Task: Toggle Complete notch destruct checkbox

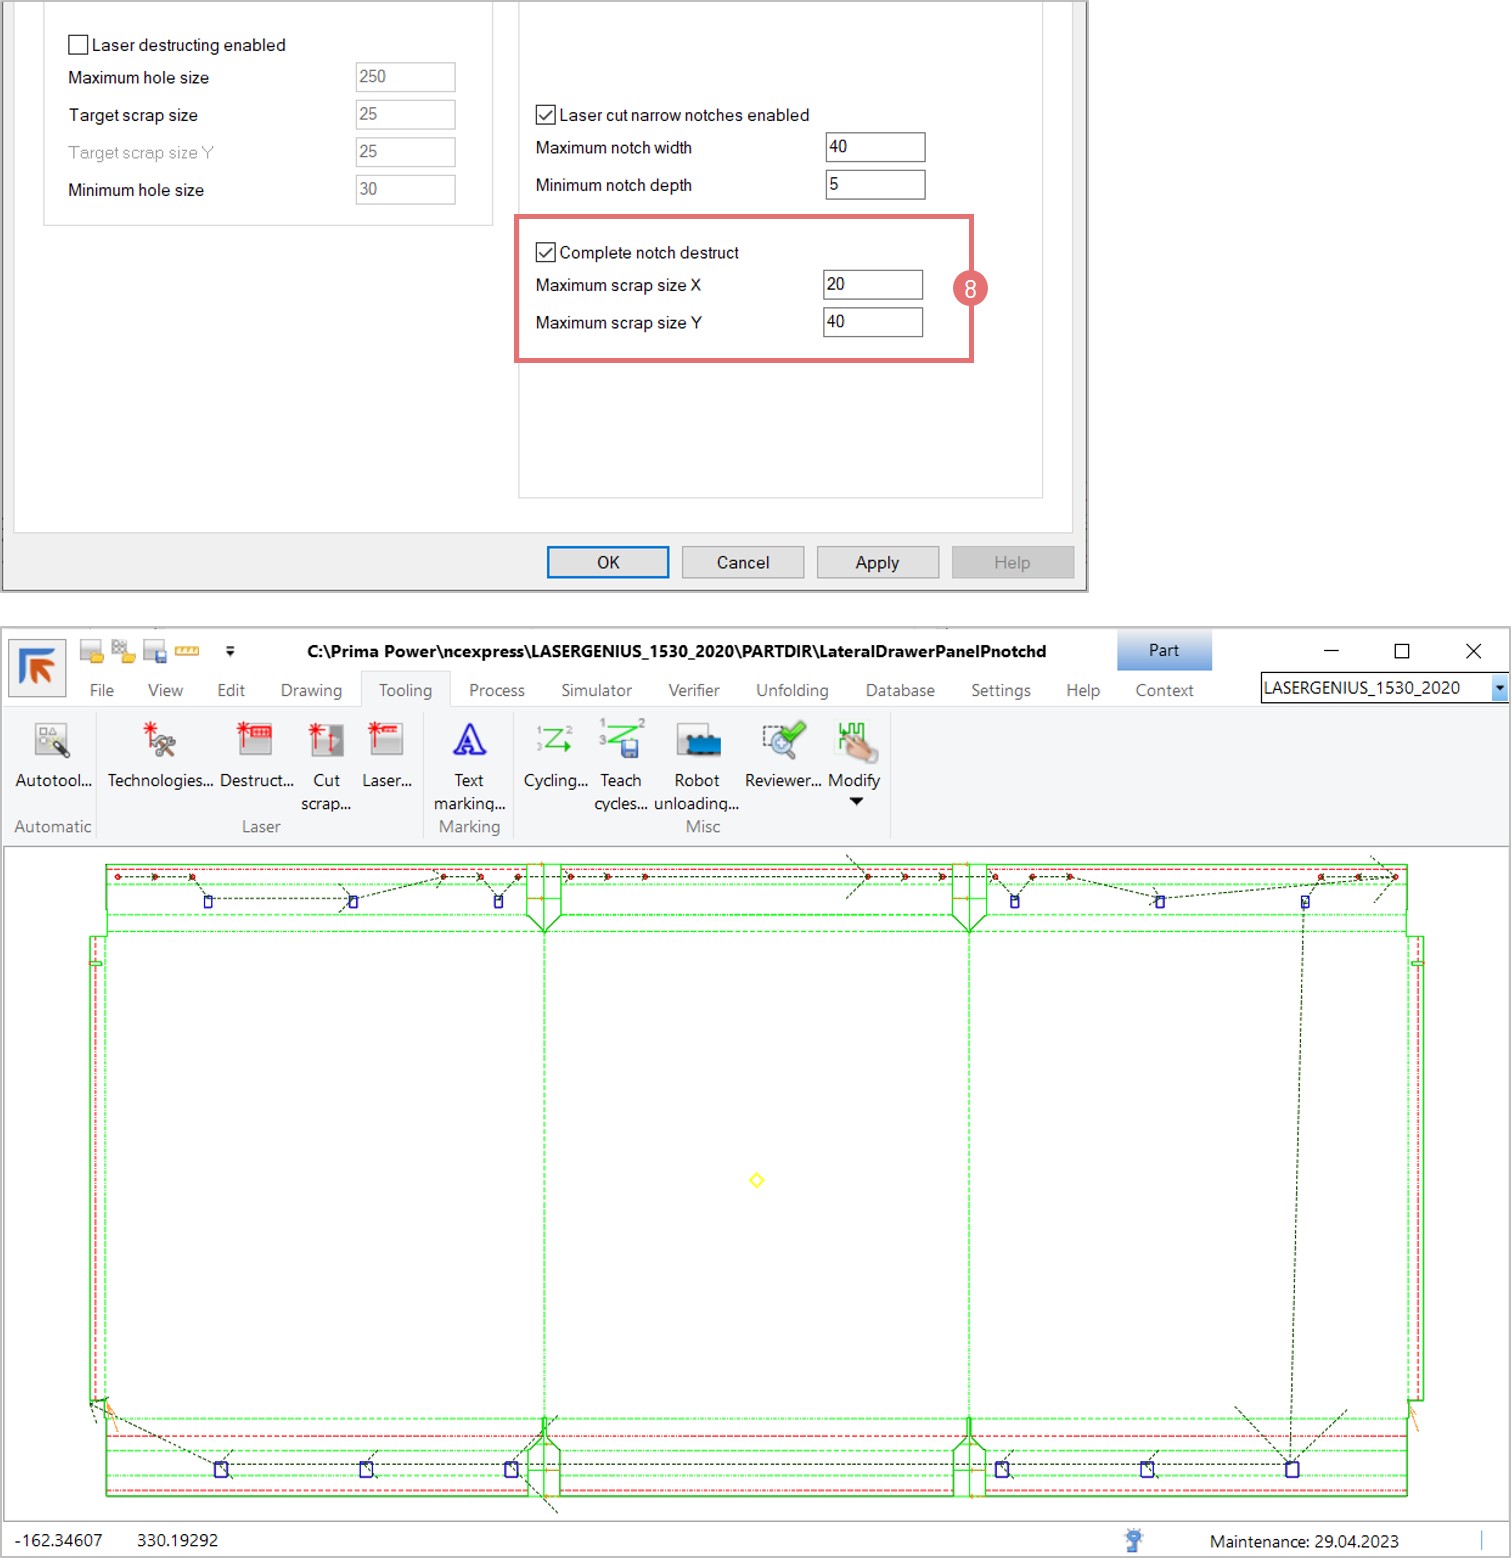Action: click(546, 253)
